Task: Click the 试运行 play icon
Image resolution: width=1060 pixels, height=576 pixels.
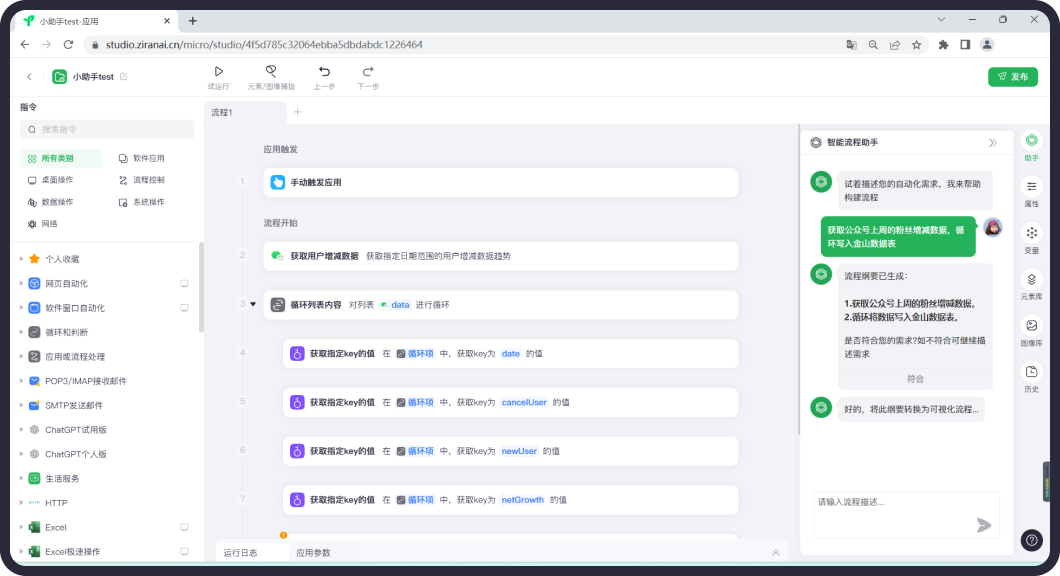Action: tap(218, 72)
